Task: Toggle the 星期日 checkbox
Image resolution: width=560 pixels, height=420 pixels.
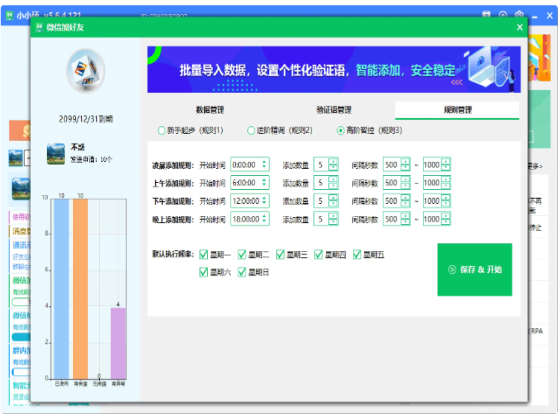Action: [x=242, y=272]
